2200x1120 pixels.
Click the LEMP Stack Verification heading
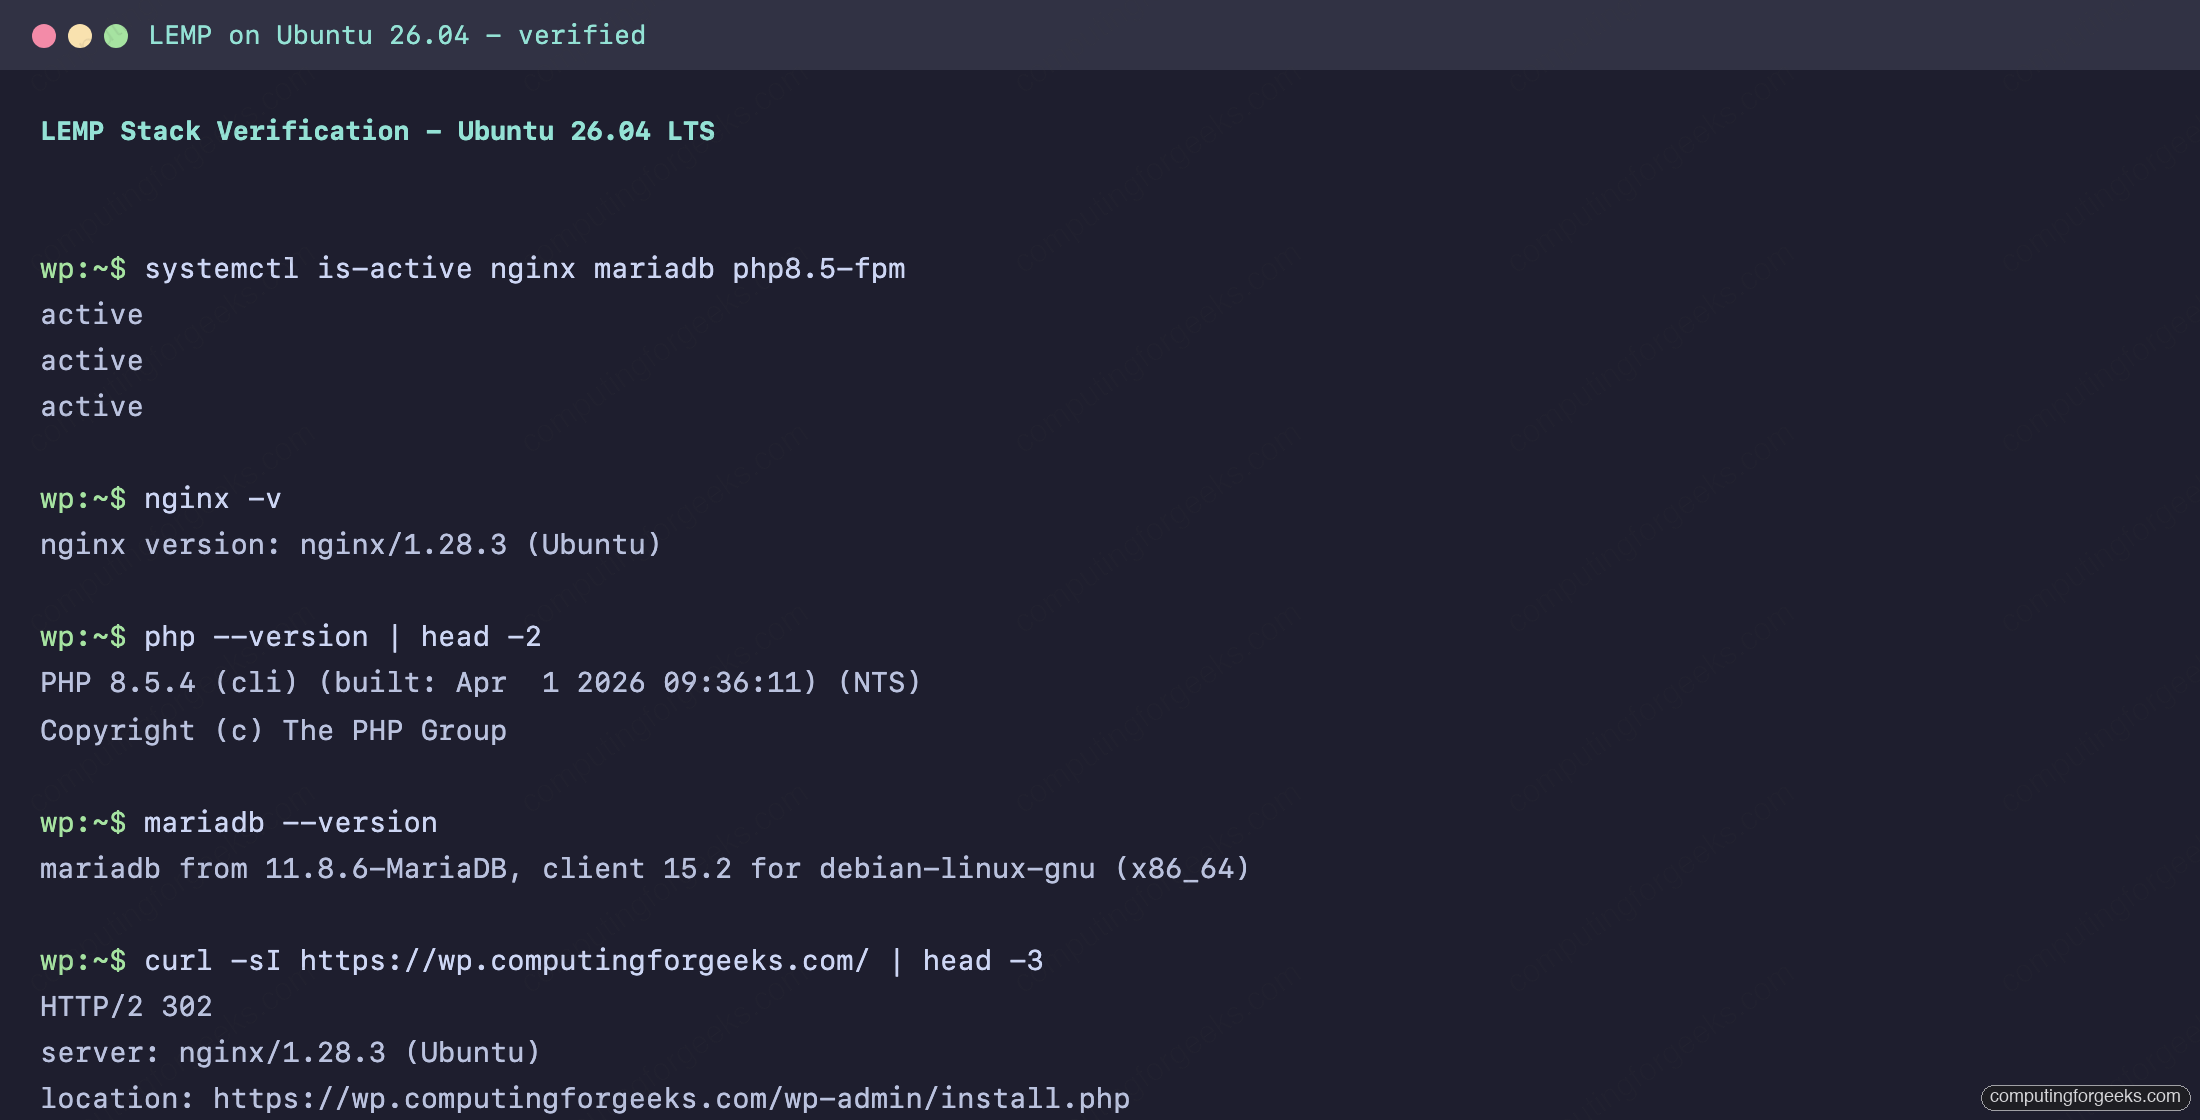pos(378,130)
